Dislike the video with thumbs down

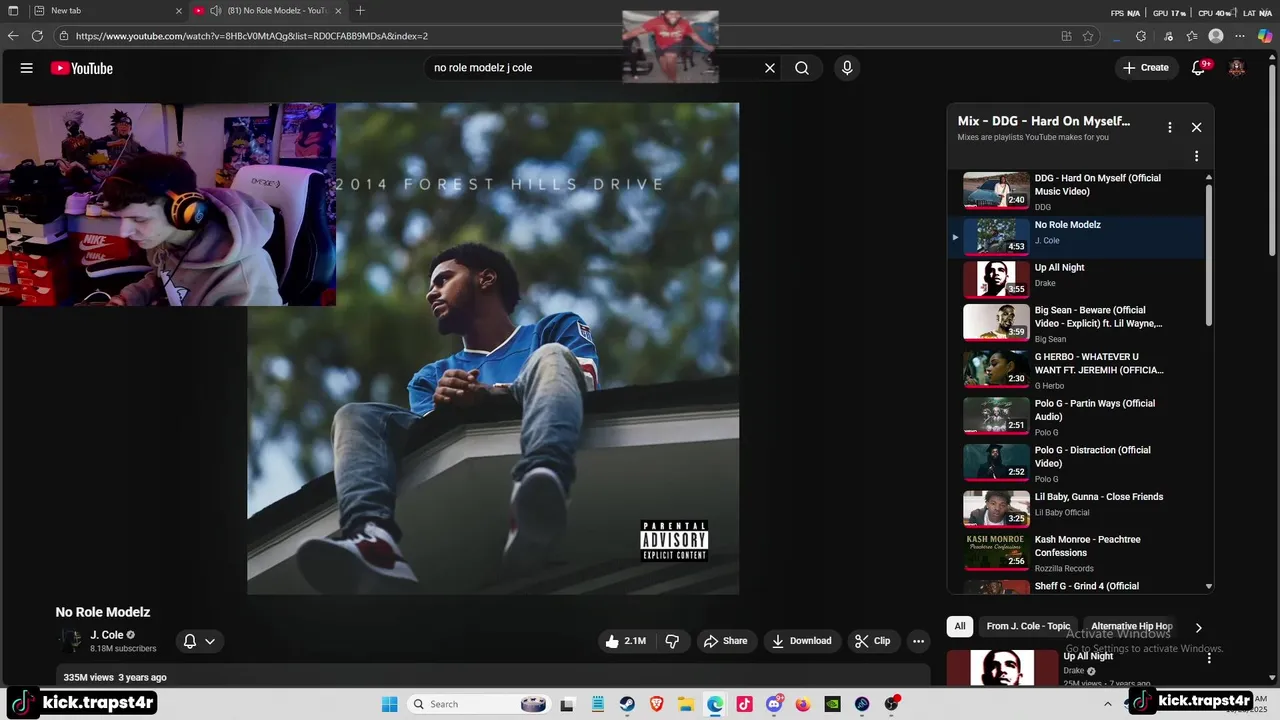pos(673,641)
